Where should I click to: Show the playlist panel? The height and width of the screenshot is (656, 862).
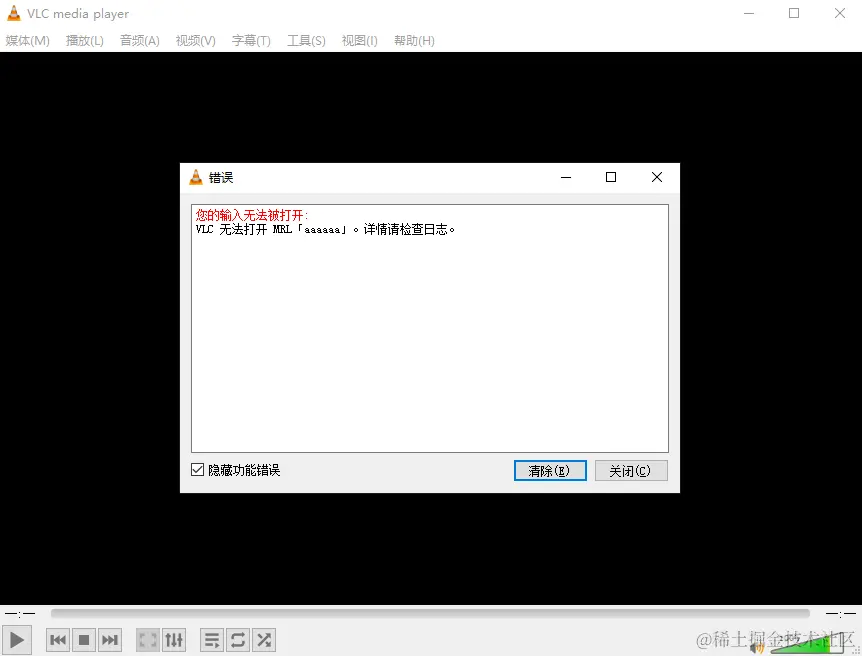pyautogui.click(x=212, y=640)
